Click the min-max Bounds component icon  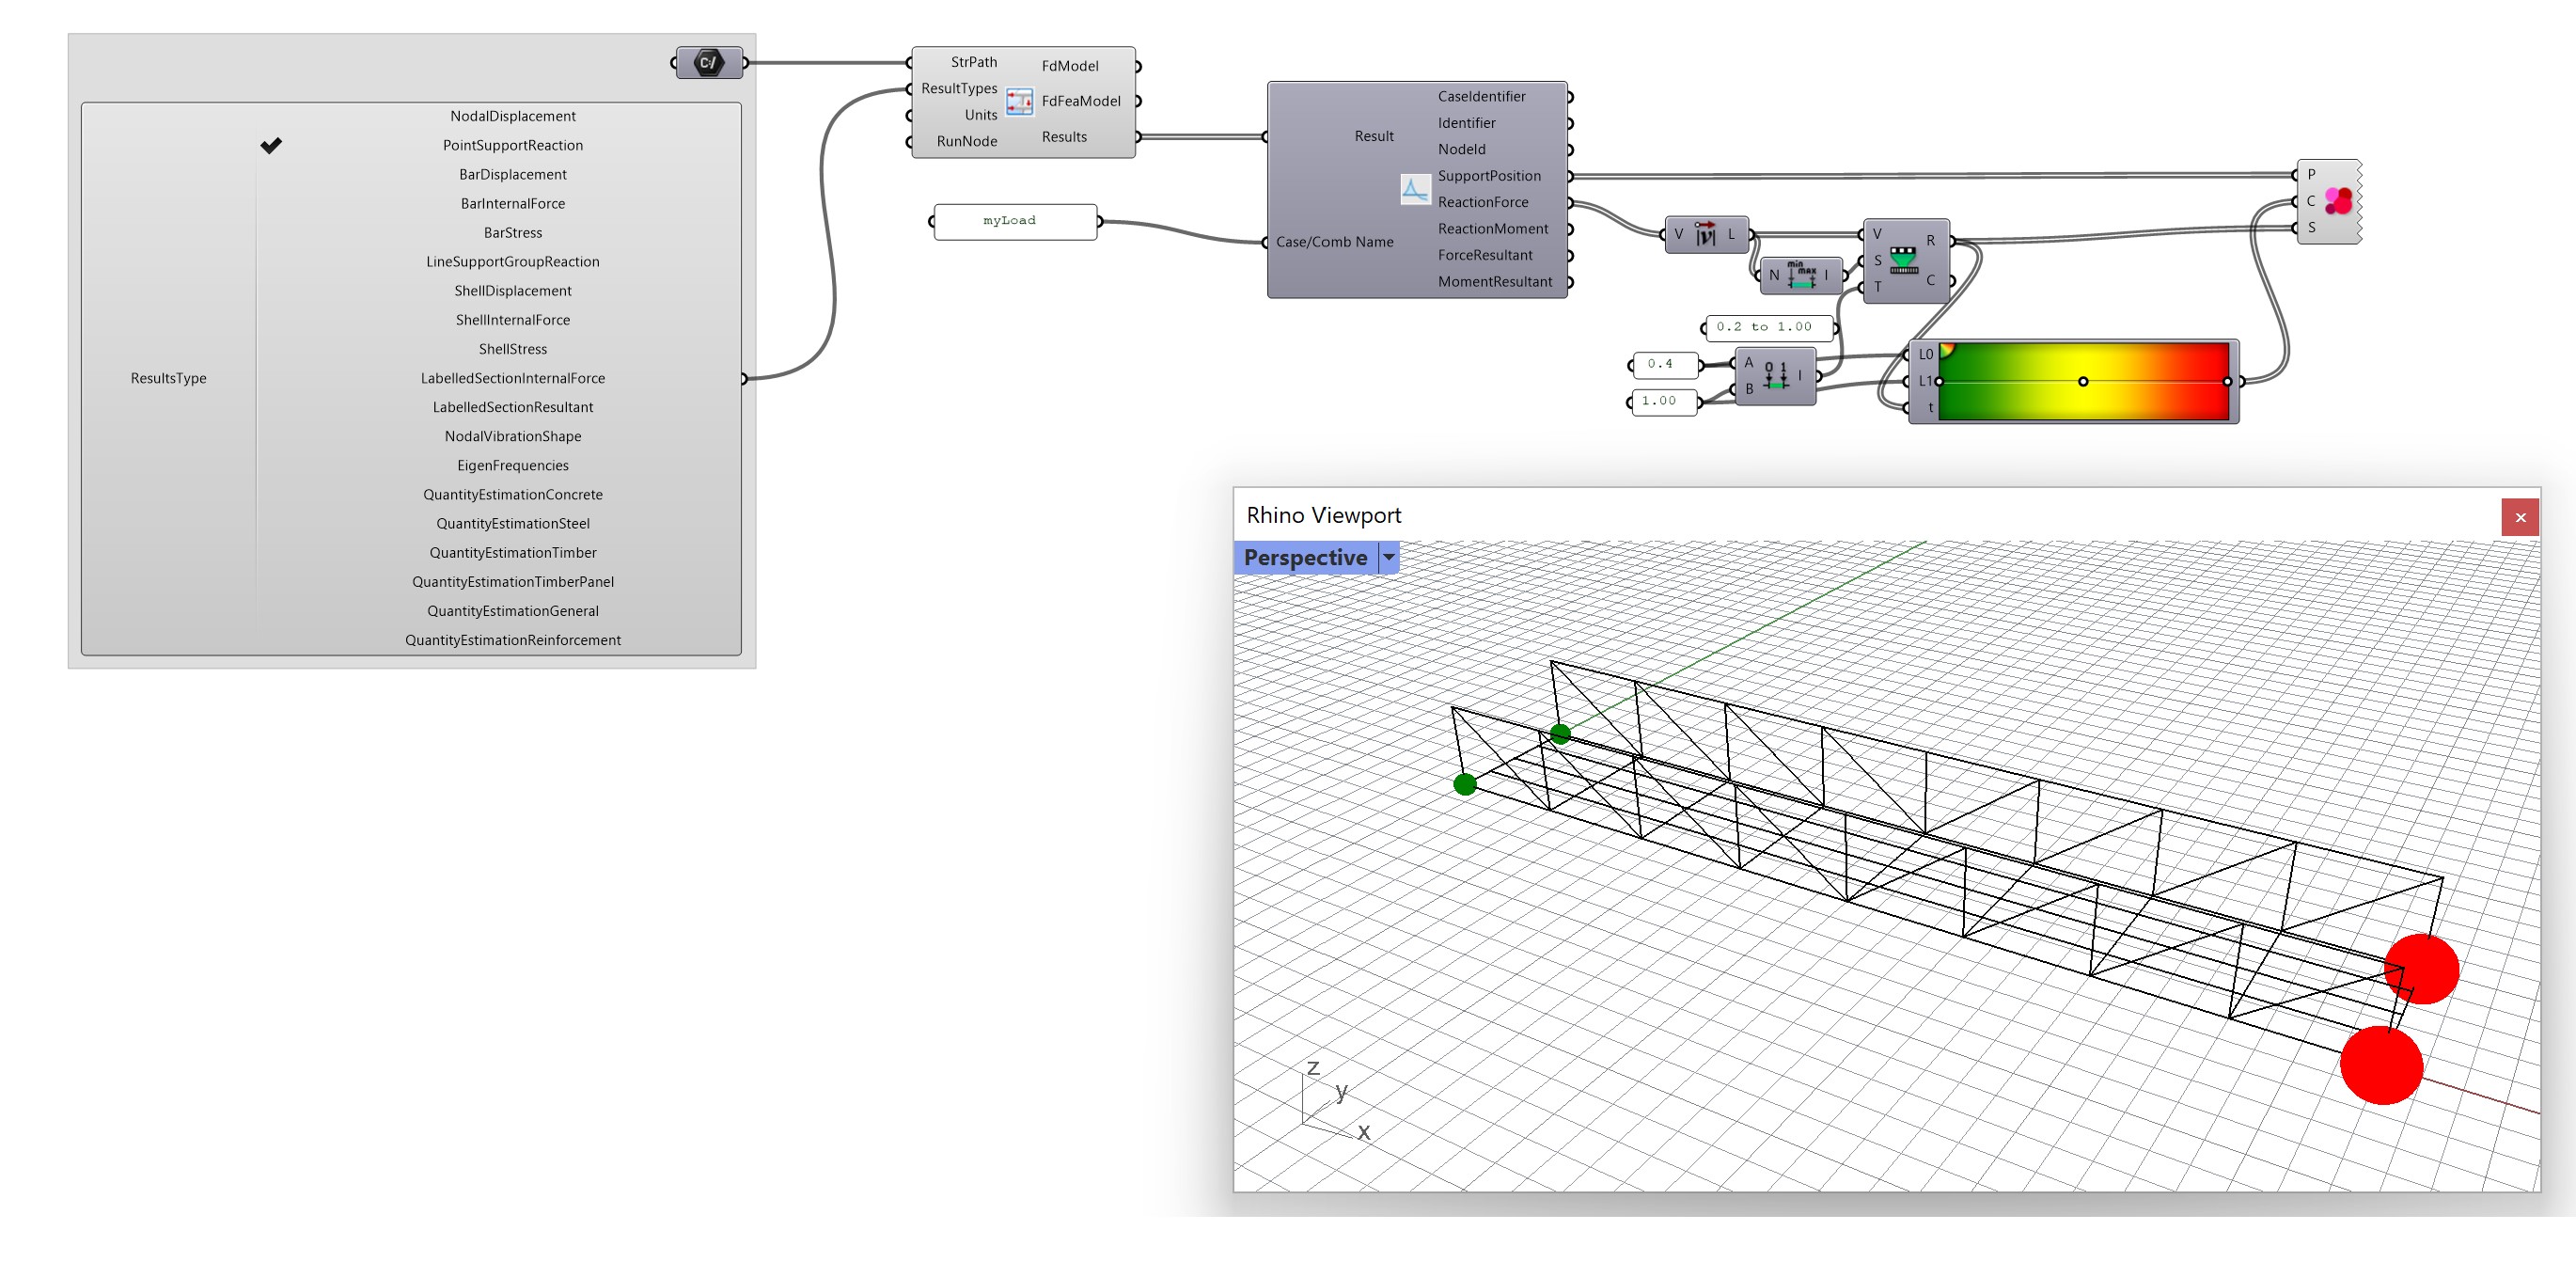coord(1801,275)
